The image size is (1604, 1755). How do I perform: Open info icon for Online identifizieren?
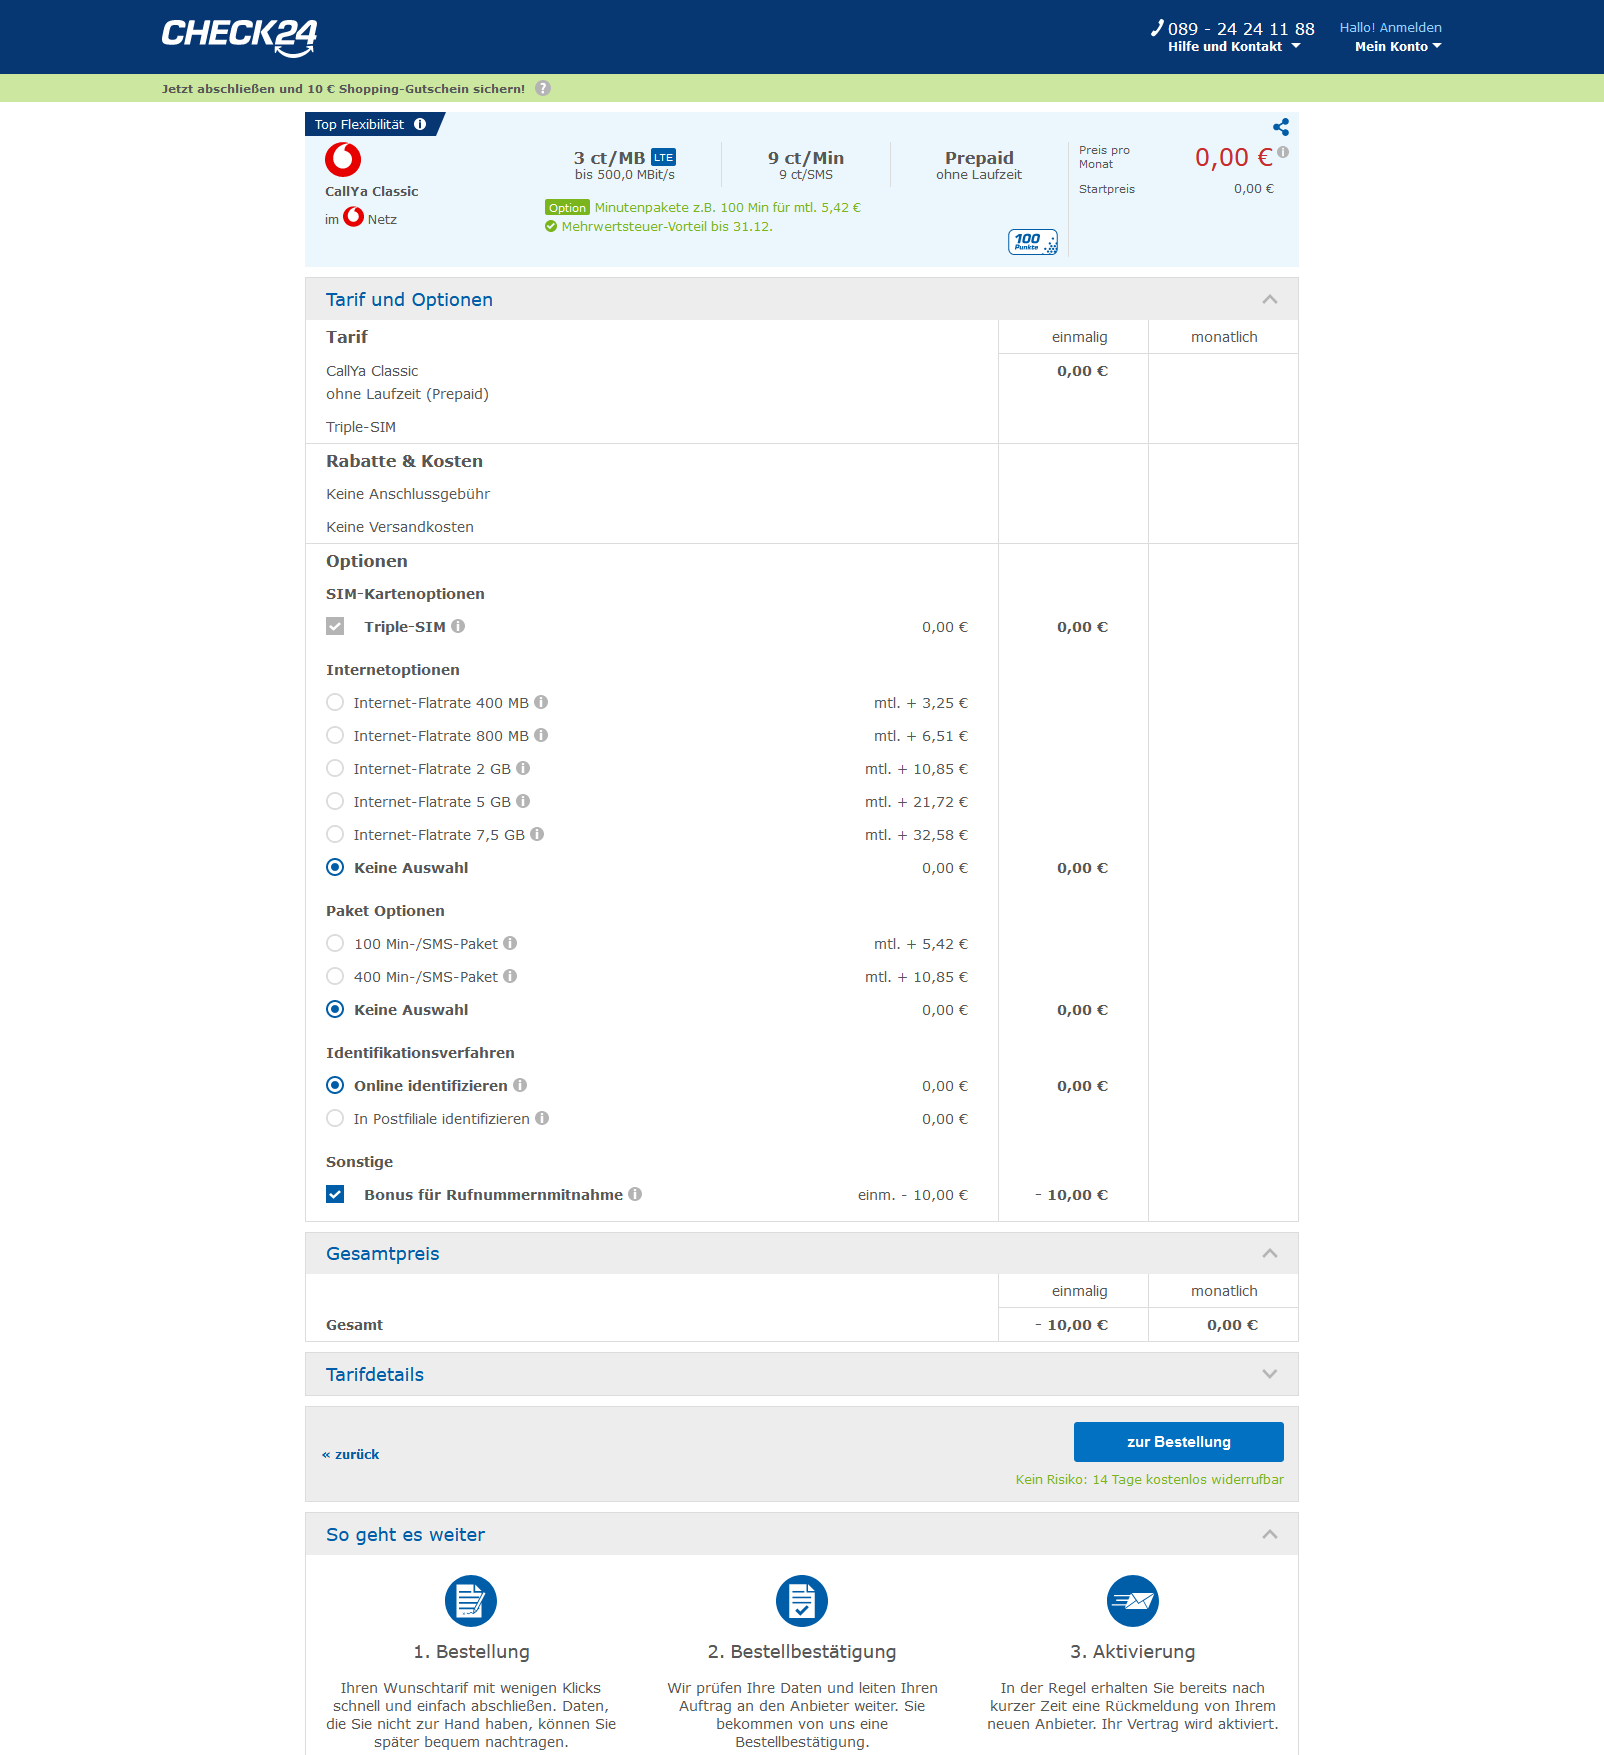tap(520, 1085)
